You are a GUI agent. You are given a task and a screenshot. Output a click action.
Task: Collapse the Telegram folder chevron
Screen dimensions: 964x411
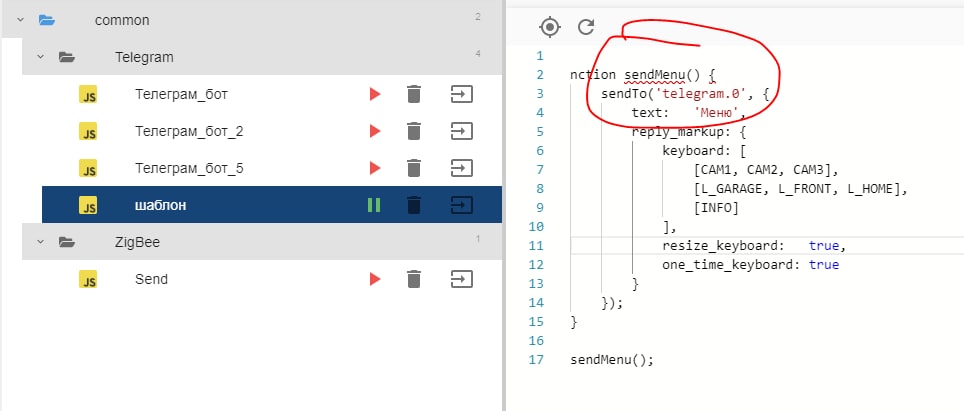41,57
